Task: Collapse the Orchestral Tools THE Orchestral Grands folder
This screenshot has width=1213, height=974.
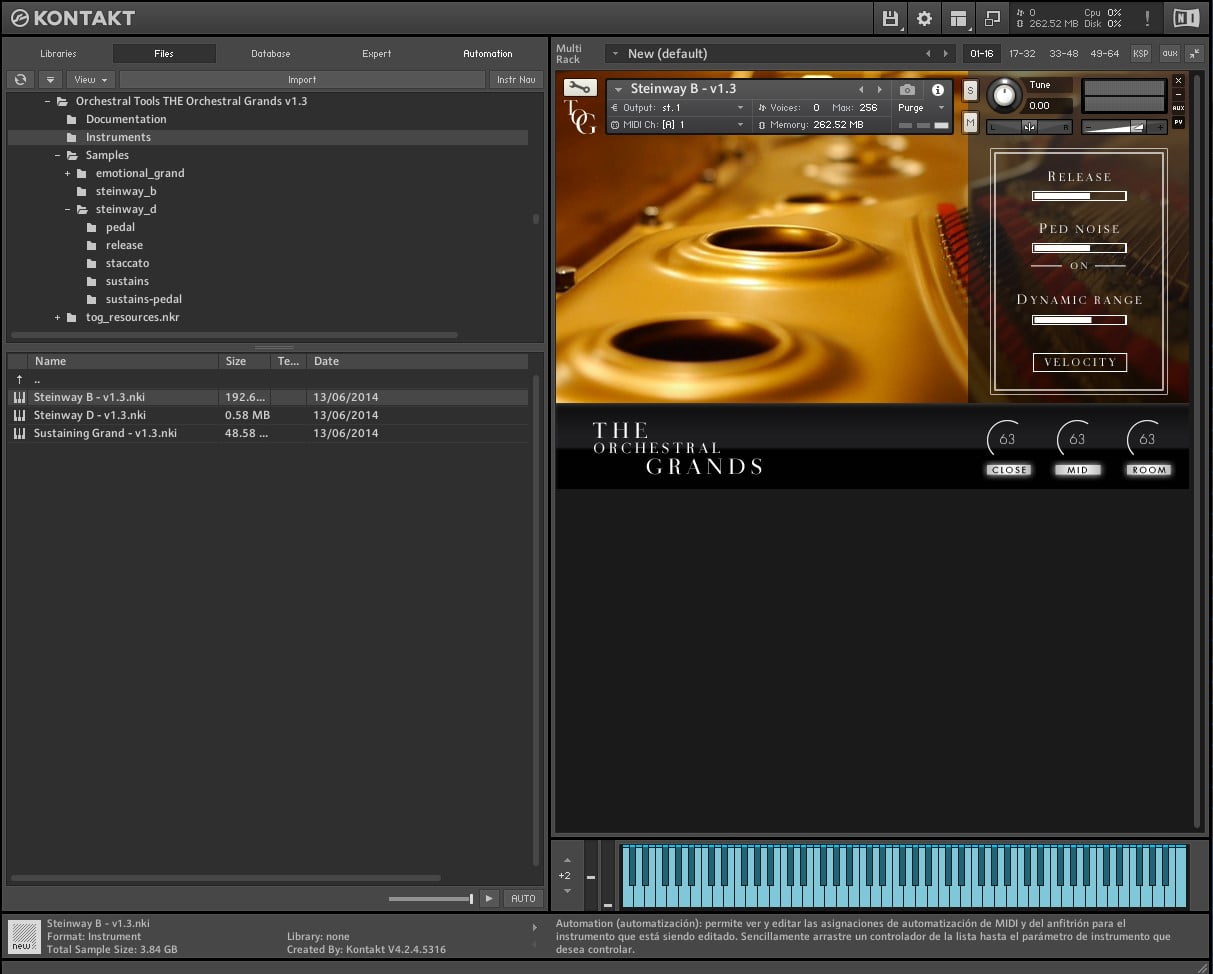Action: (x=47, y=101)
